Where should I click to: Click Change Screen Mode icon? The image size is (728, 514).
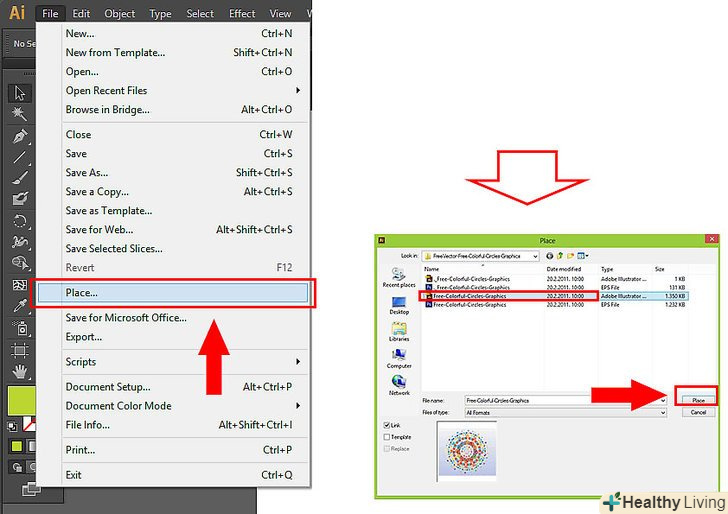[x=31, y=489]
